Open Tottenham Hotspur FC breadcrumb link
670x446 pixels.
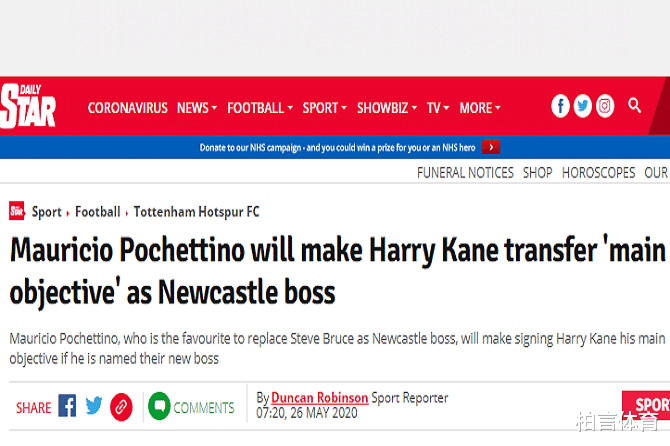[x=196, y=212]
